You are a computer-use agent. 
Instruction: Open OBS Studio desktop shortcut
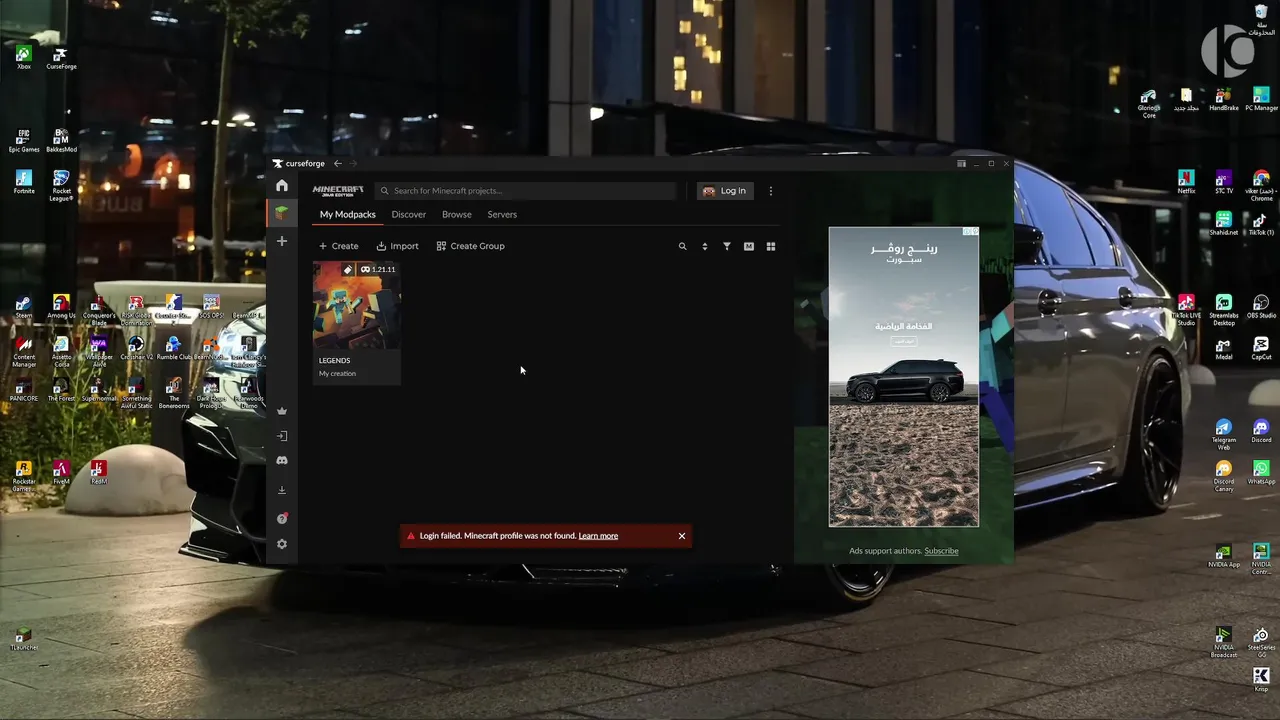tap(1261, 306)
